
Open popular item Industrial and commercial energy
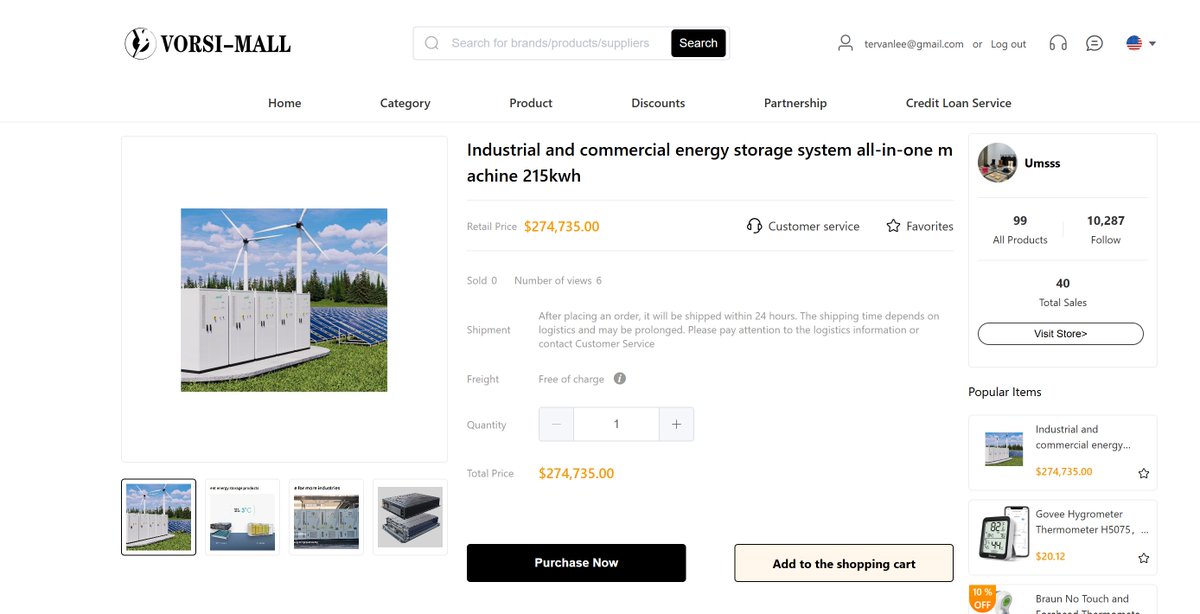pyautogui.click(x=1081, y=437)
